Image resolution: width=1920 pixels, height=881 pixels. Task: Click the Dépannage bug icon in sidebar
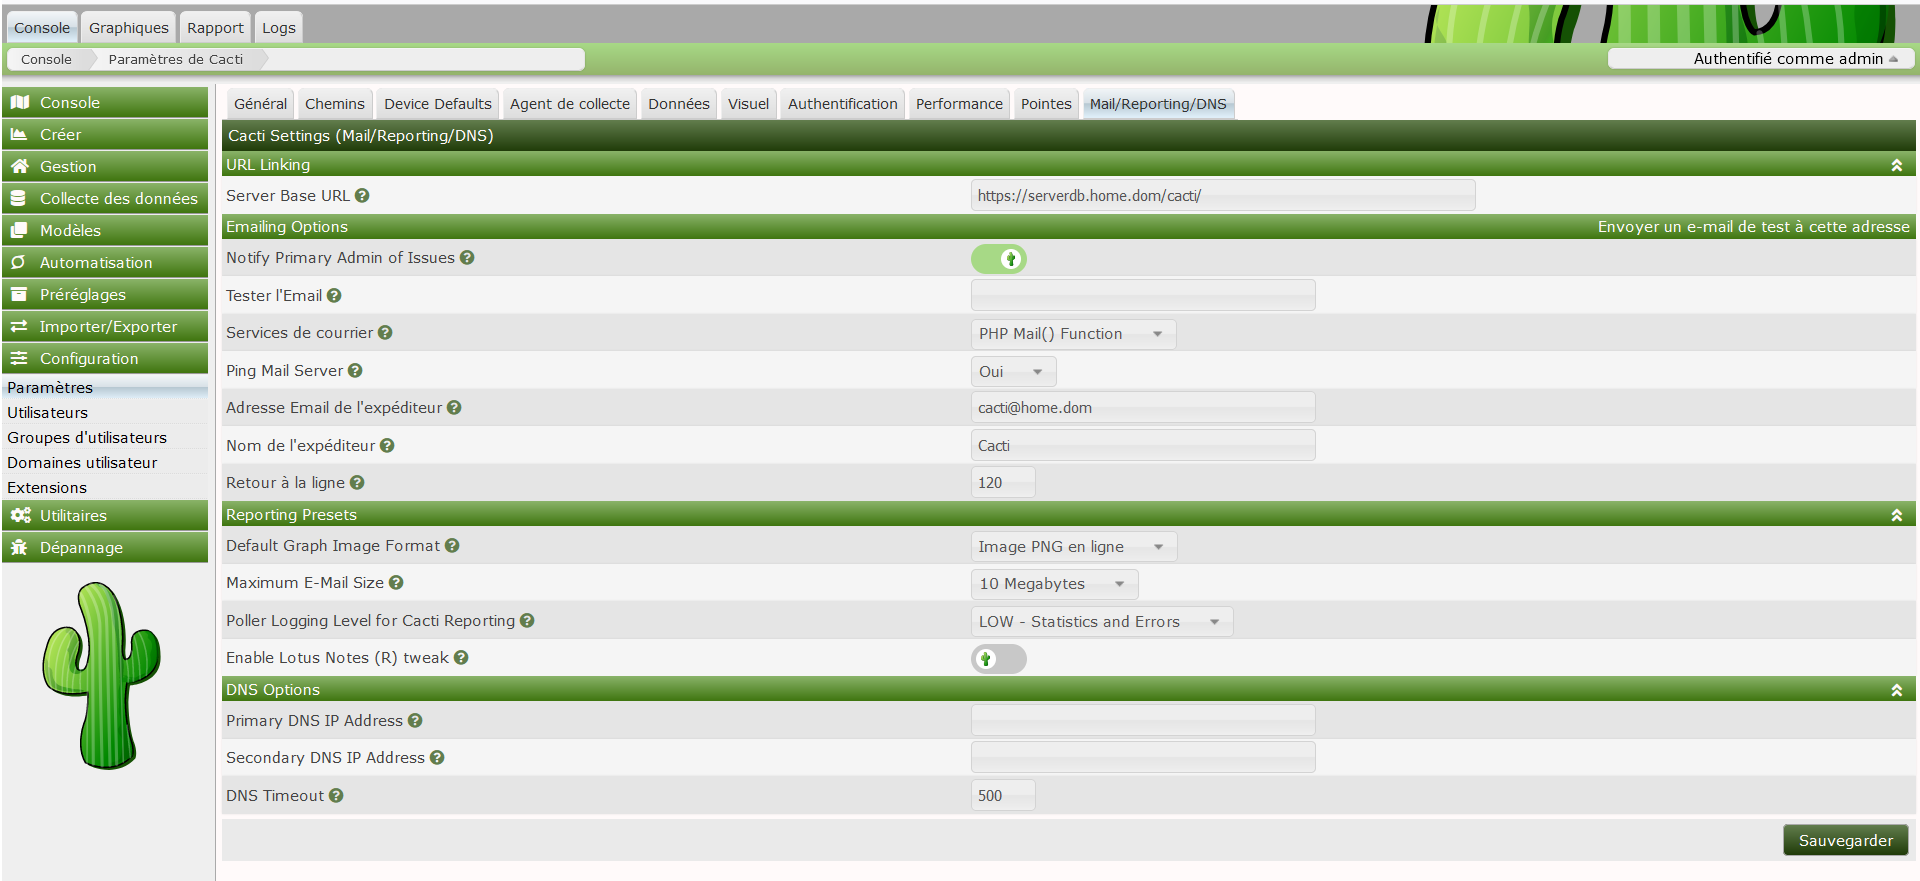click(19, 548)
